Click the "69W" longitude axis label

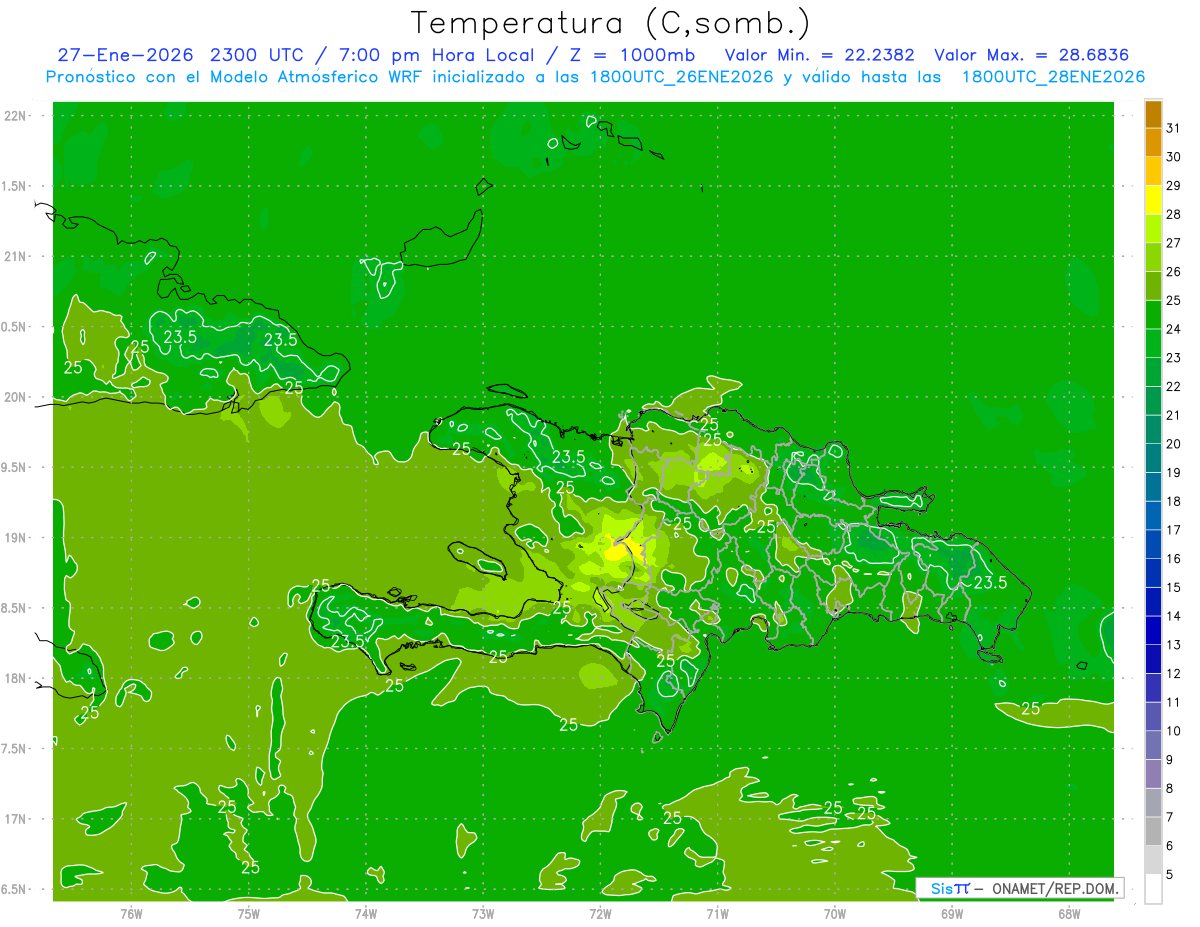click(952, 913)
